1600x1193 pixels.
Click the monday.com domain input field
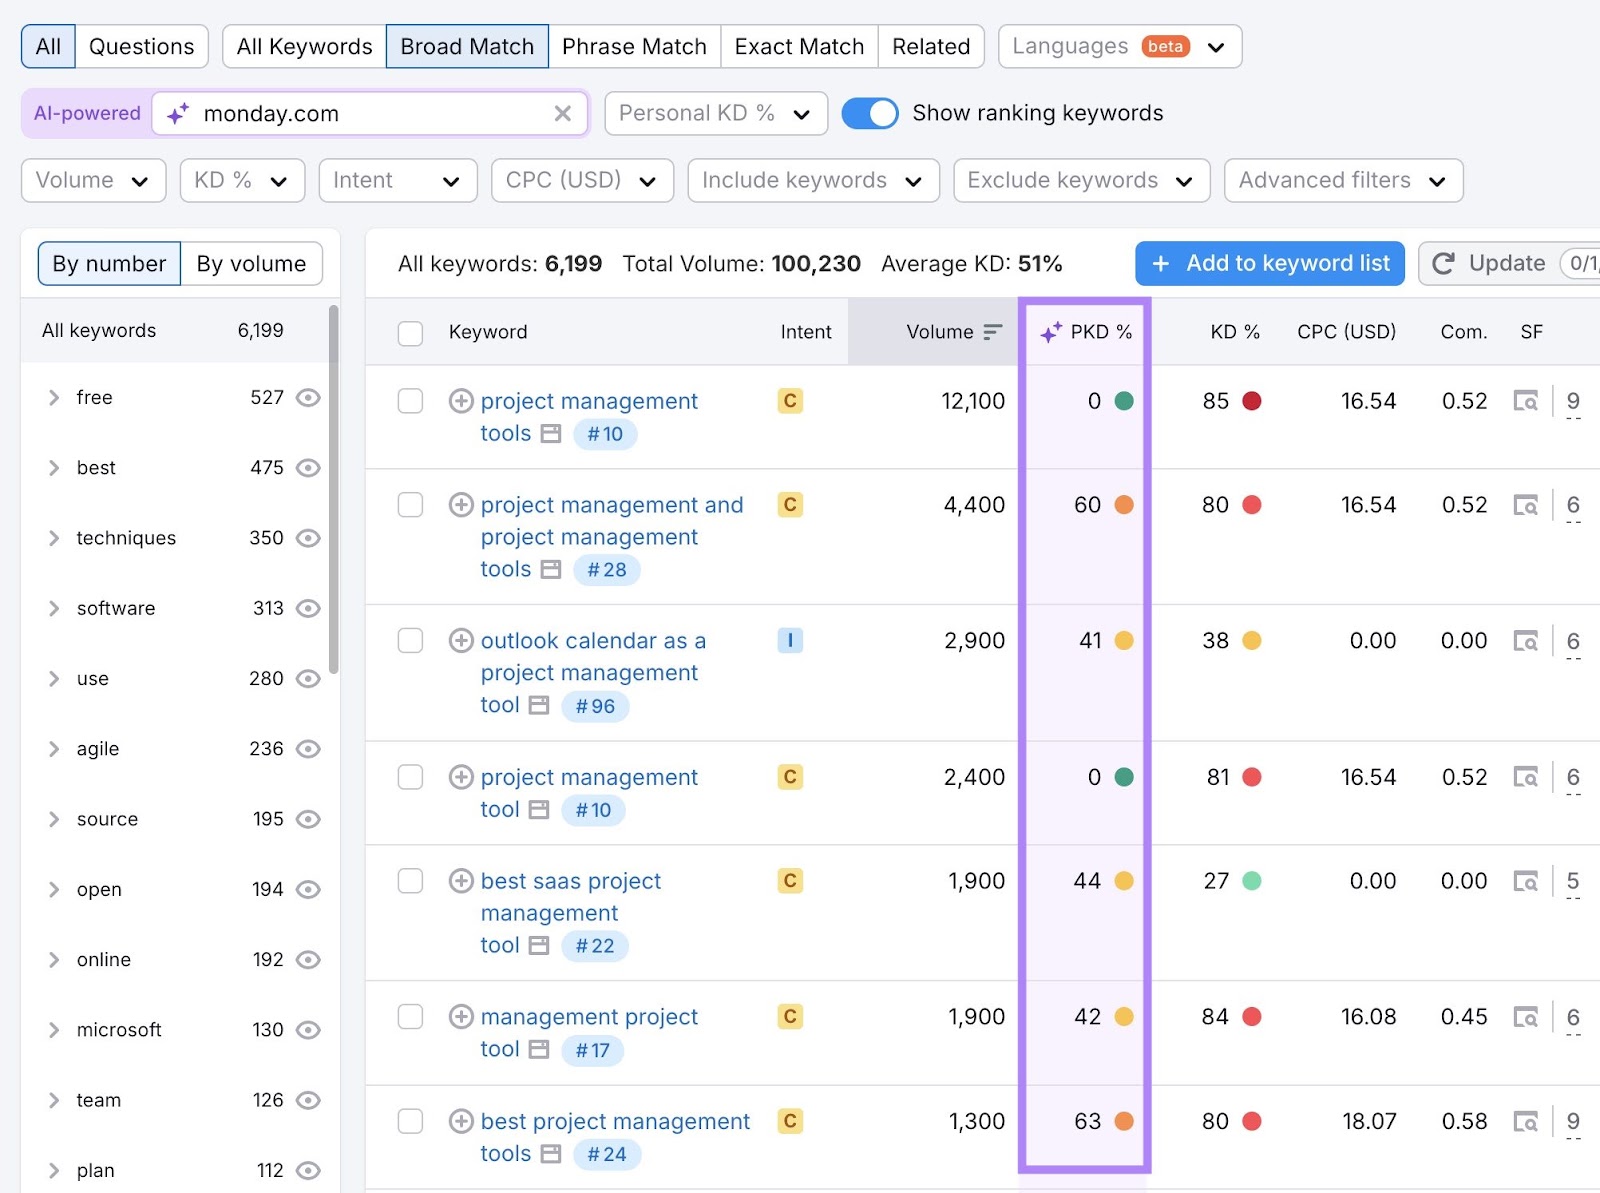370,114
